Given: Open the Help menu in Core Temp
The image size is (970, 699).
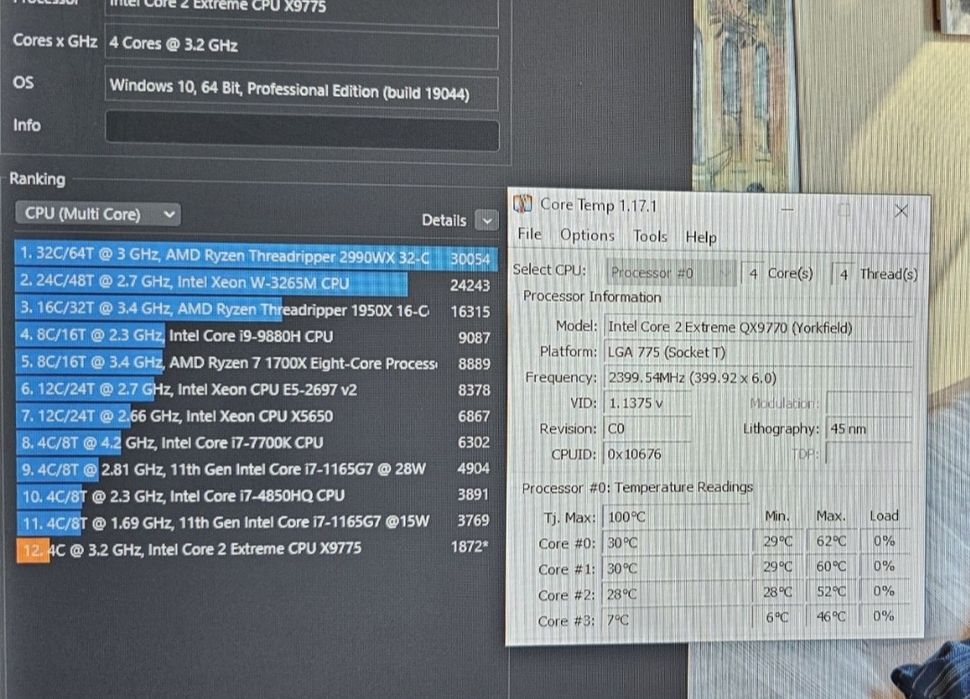Looking at the screenshot, I should pyautogui.click(x=701, y=238).
